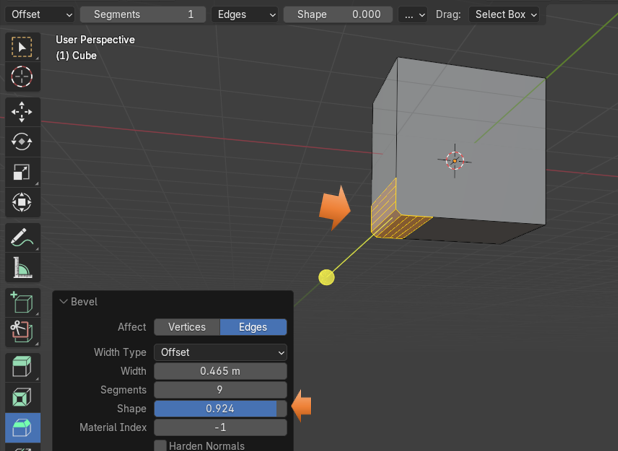Select the Select Box tool

click(22, 47)
